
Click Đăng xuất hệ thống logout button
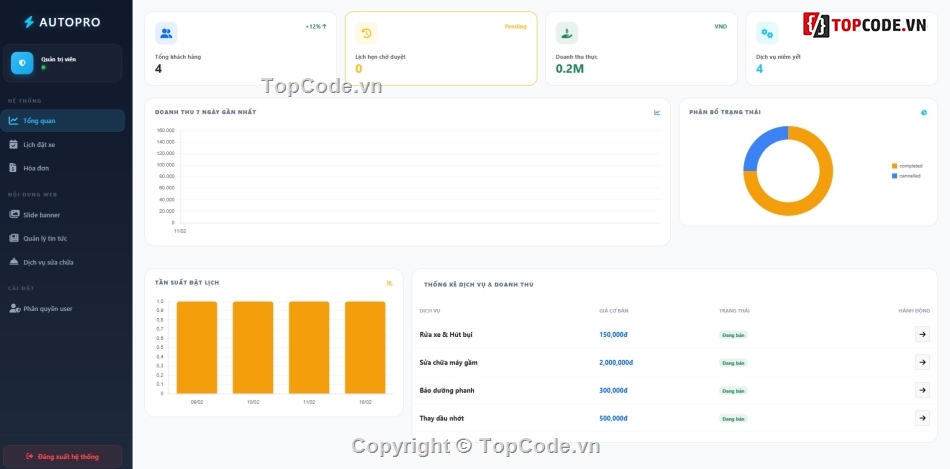click(x=62, y=456)
